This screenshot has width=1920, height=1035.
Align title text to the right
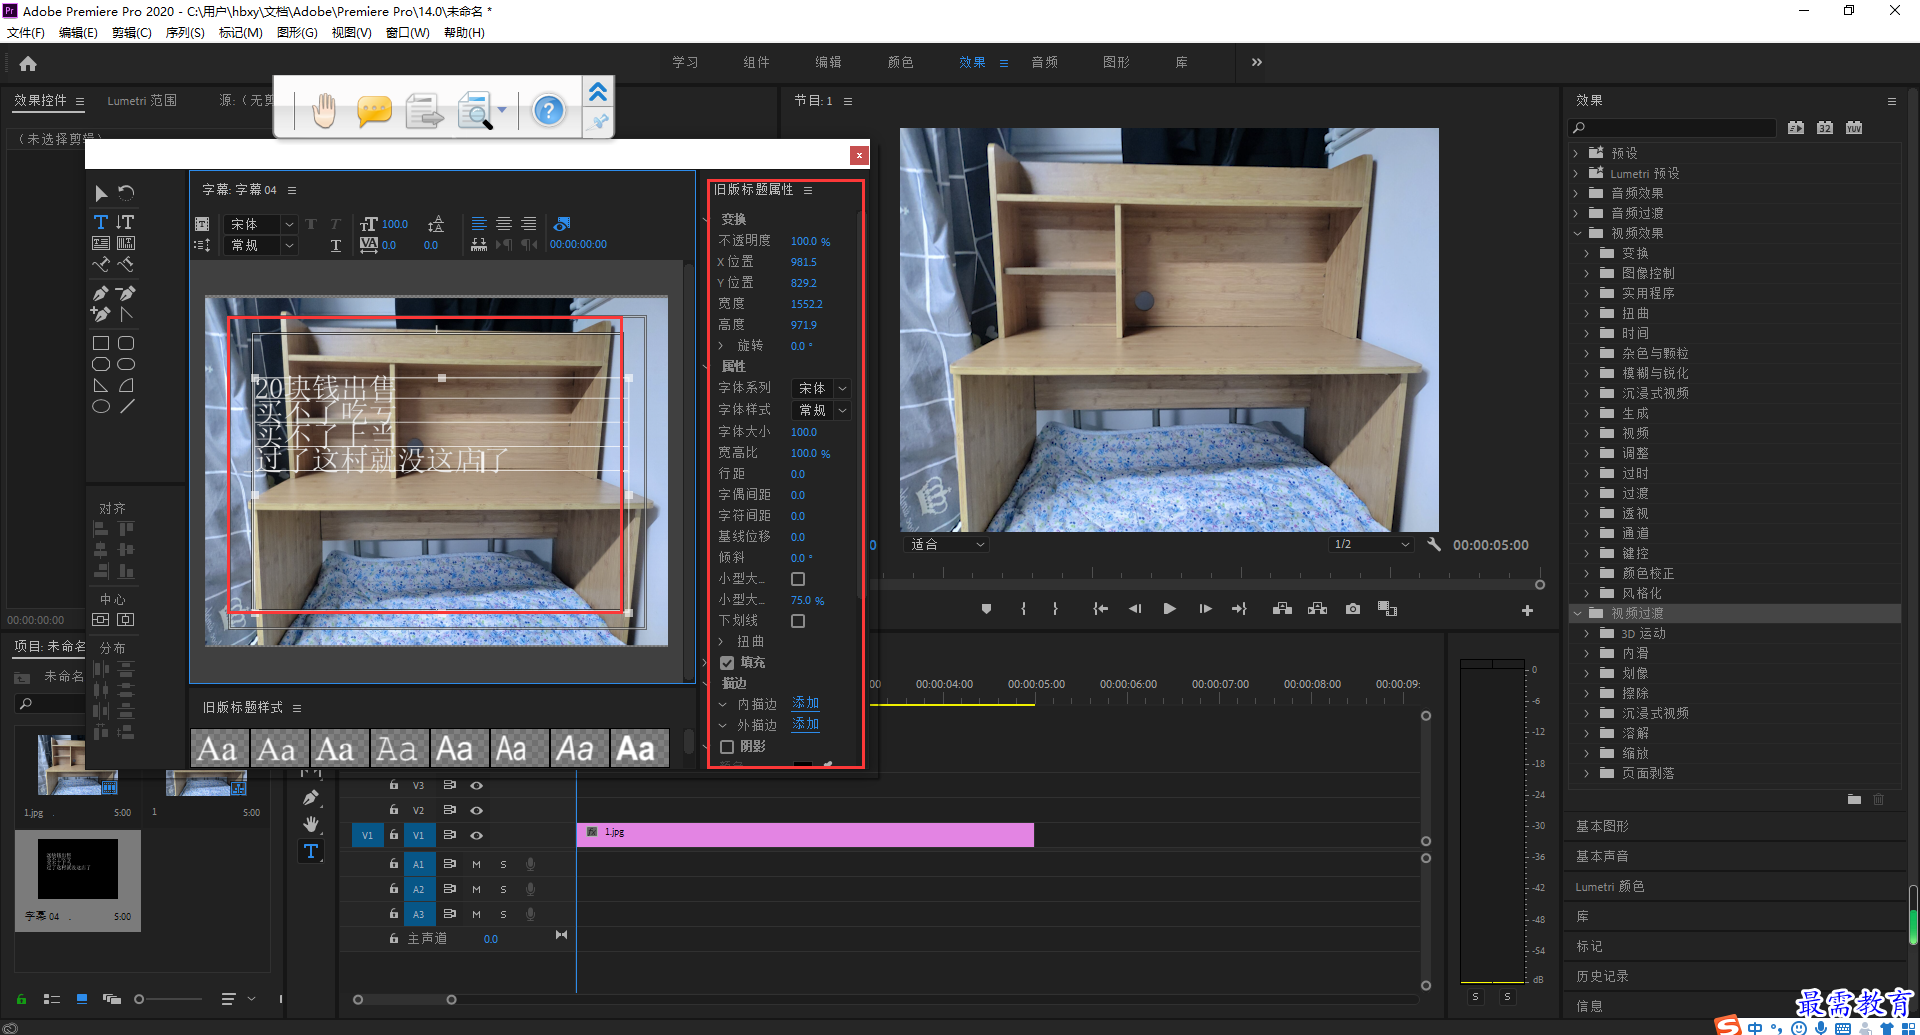(529, 224)
